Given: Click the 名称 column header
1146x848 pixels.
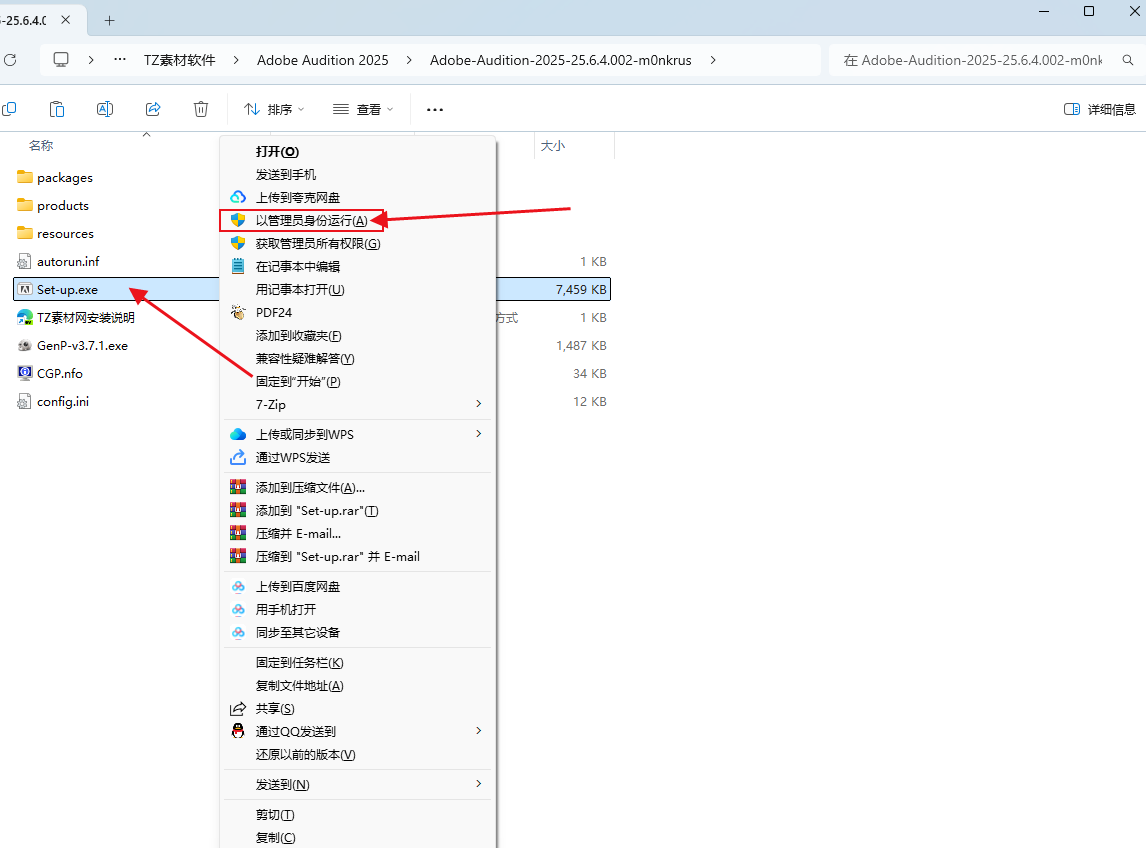Looking at the screenshot, I should [41, 145].
